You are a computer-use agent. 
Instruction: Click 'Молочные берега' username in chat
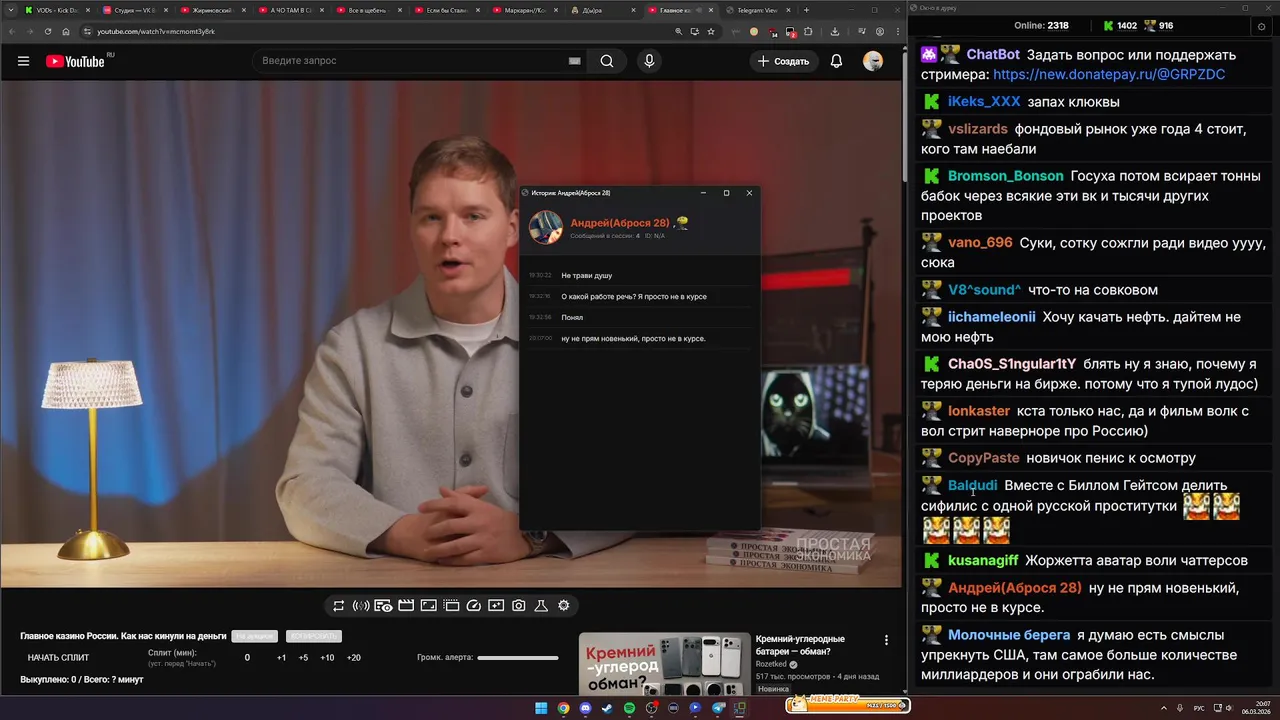point(1009,635)
